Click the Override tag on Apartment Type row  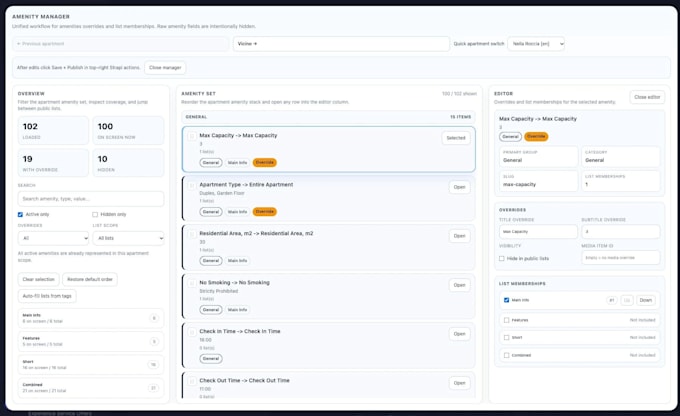coord(265,212)
